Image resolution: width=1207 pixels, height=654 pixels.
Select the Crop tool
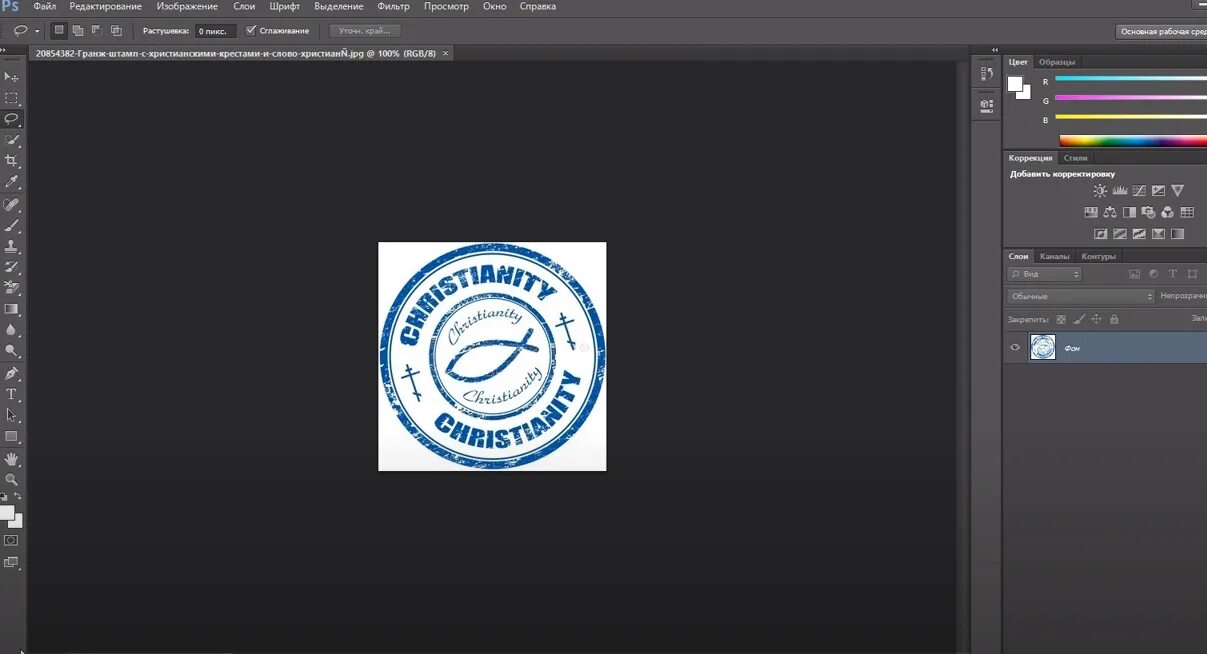pos(12,160)
